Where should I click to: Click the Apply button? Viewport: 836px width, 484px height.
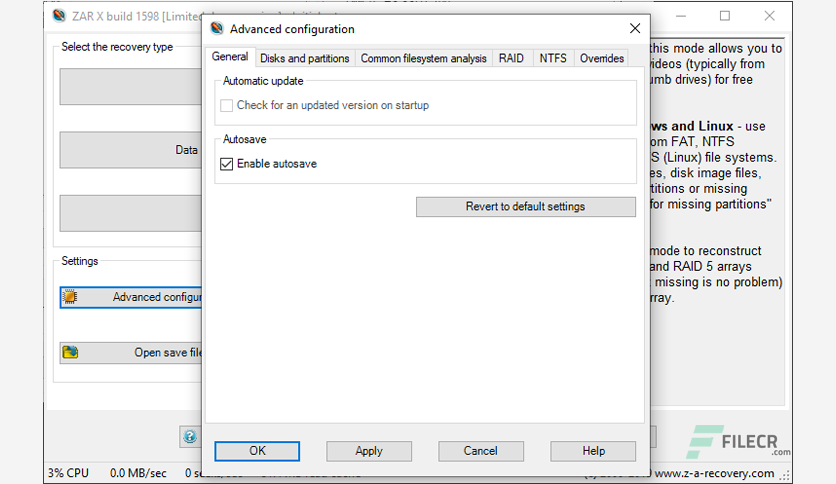[x=369, y=451]
